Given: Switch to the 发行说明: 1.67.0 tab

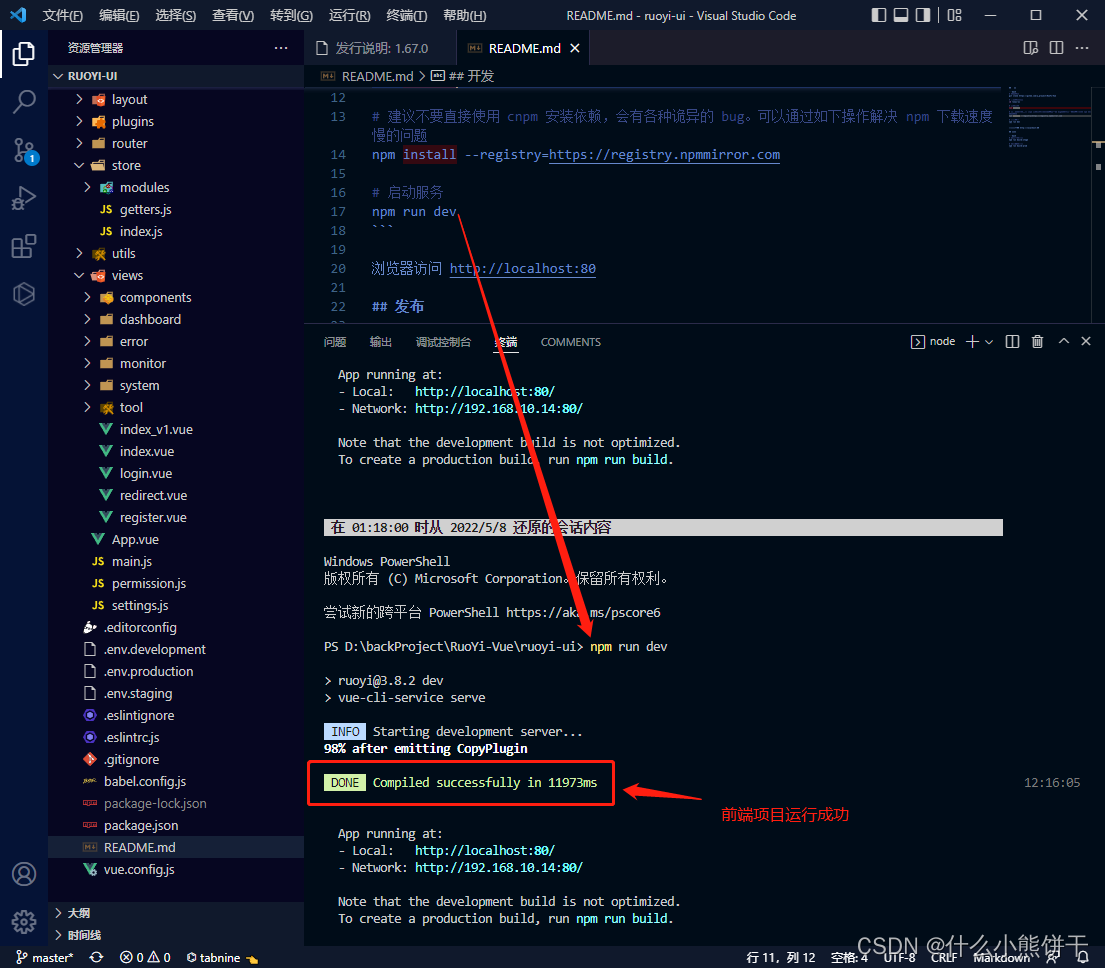Looking at the screenshot, I should pyautogui.click(x=381, y=48).
